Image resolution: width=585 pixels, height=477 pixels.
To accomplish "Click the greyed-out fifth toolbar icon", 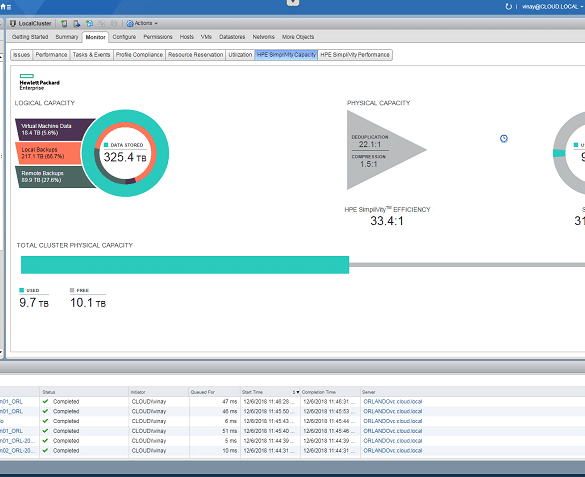I will click(x=114, y=23).
